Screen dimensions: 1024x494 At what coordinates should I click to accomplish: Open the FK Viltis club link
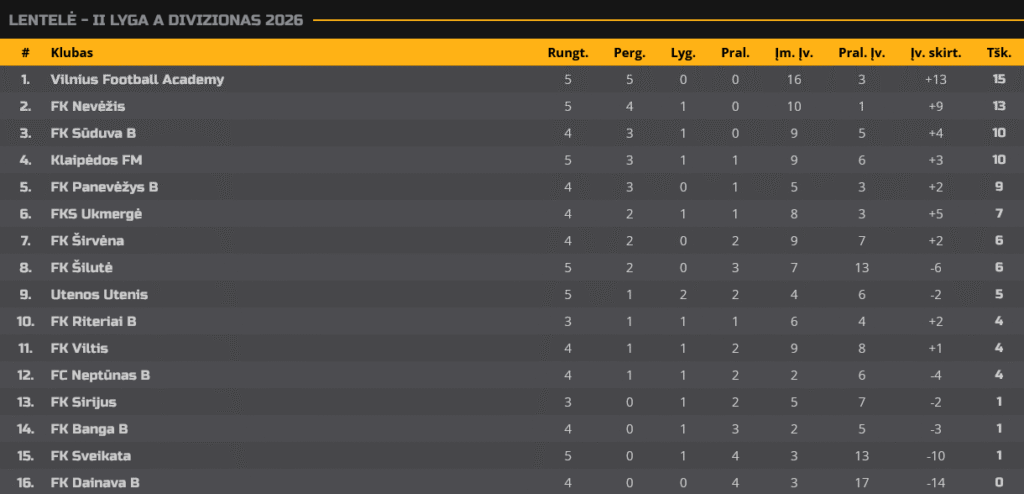(x=79, y=349)
